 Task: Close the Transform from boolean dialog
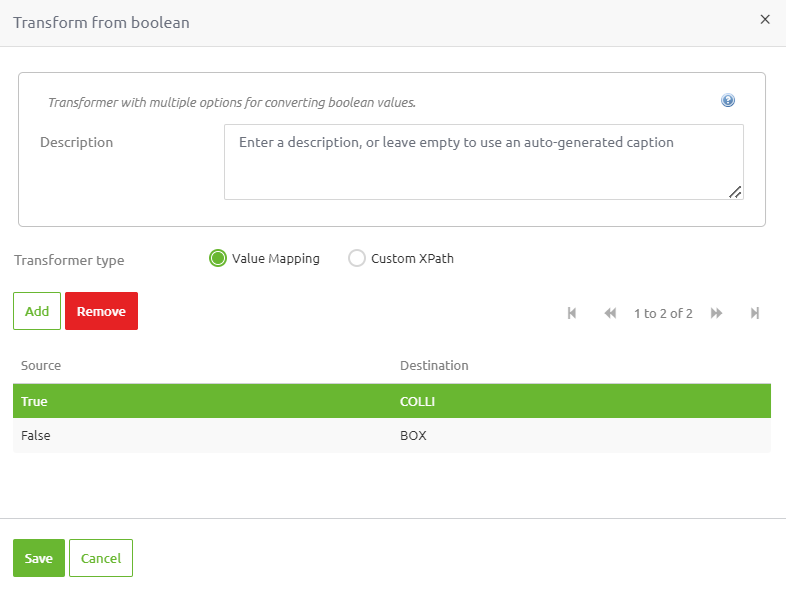point(765,20)
